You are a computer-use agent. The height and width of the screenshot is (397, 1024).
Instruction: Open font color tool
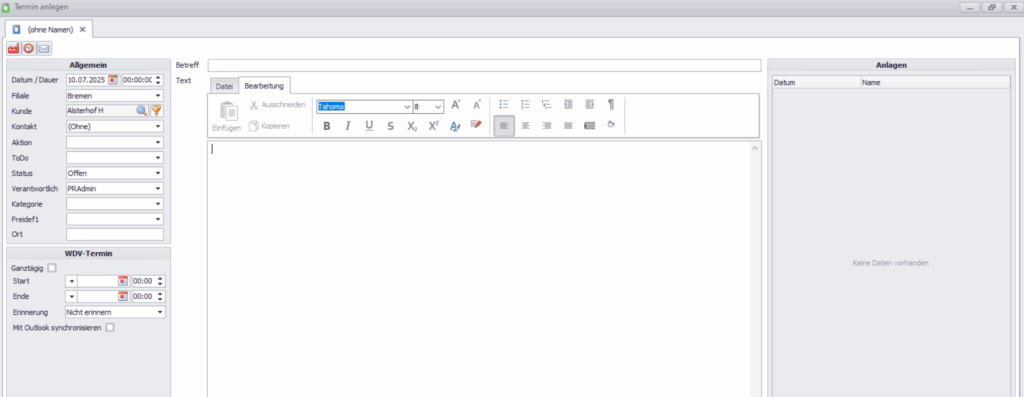point(455,126)
